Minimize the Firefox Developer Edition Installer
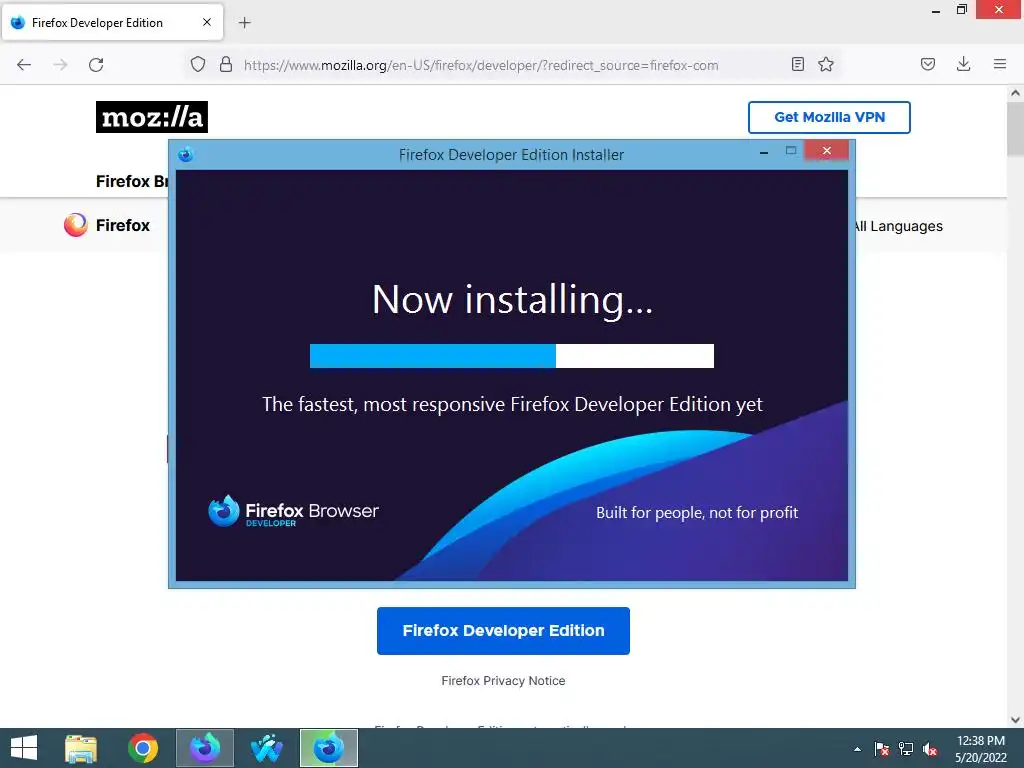 coord(764,153)
